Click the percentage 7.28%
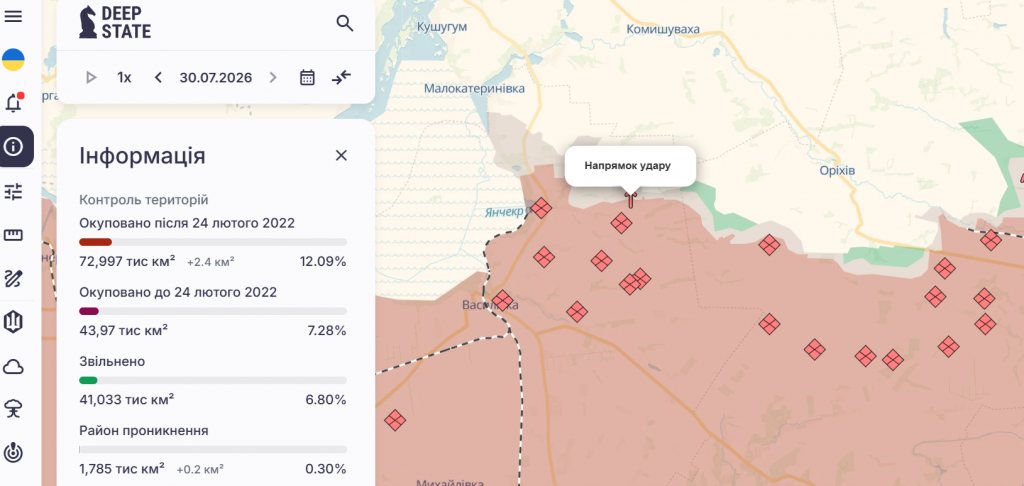 327,331
